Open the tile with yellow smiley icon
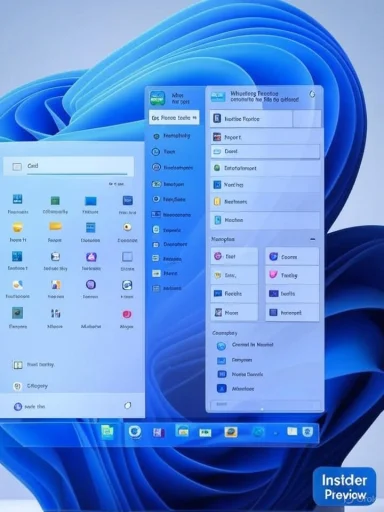The height and width of the screenshot is (512, 384). [234, 275]
